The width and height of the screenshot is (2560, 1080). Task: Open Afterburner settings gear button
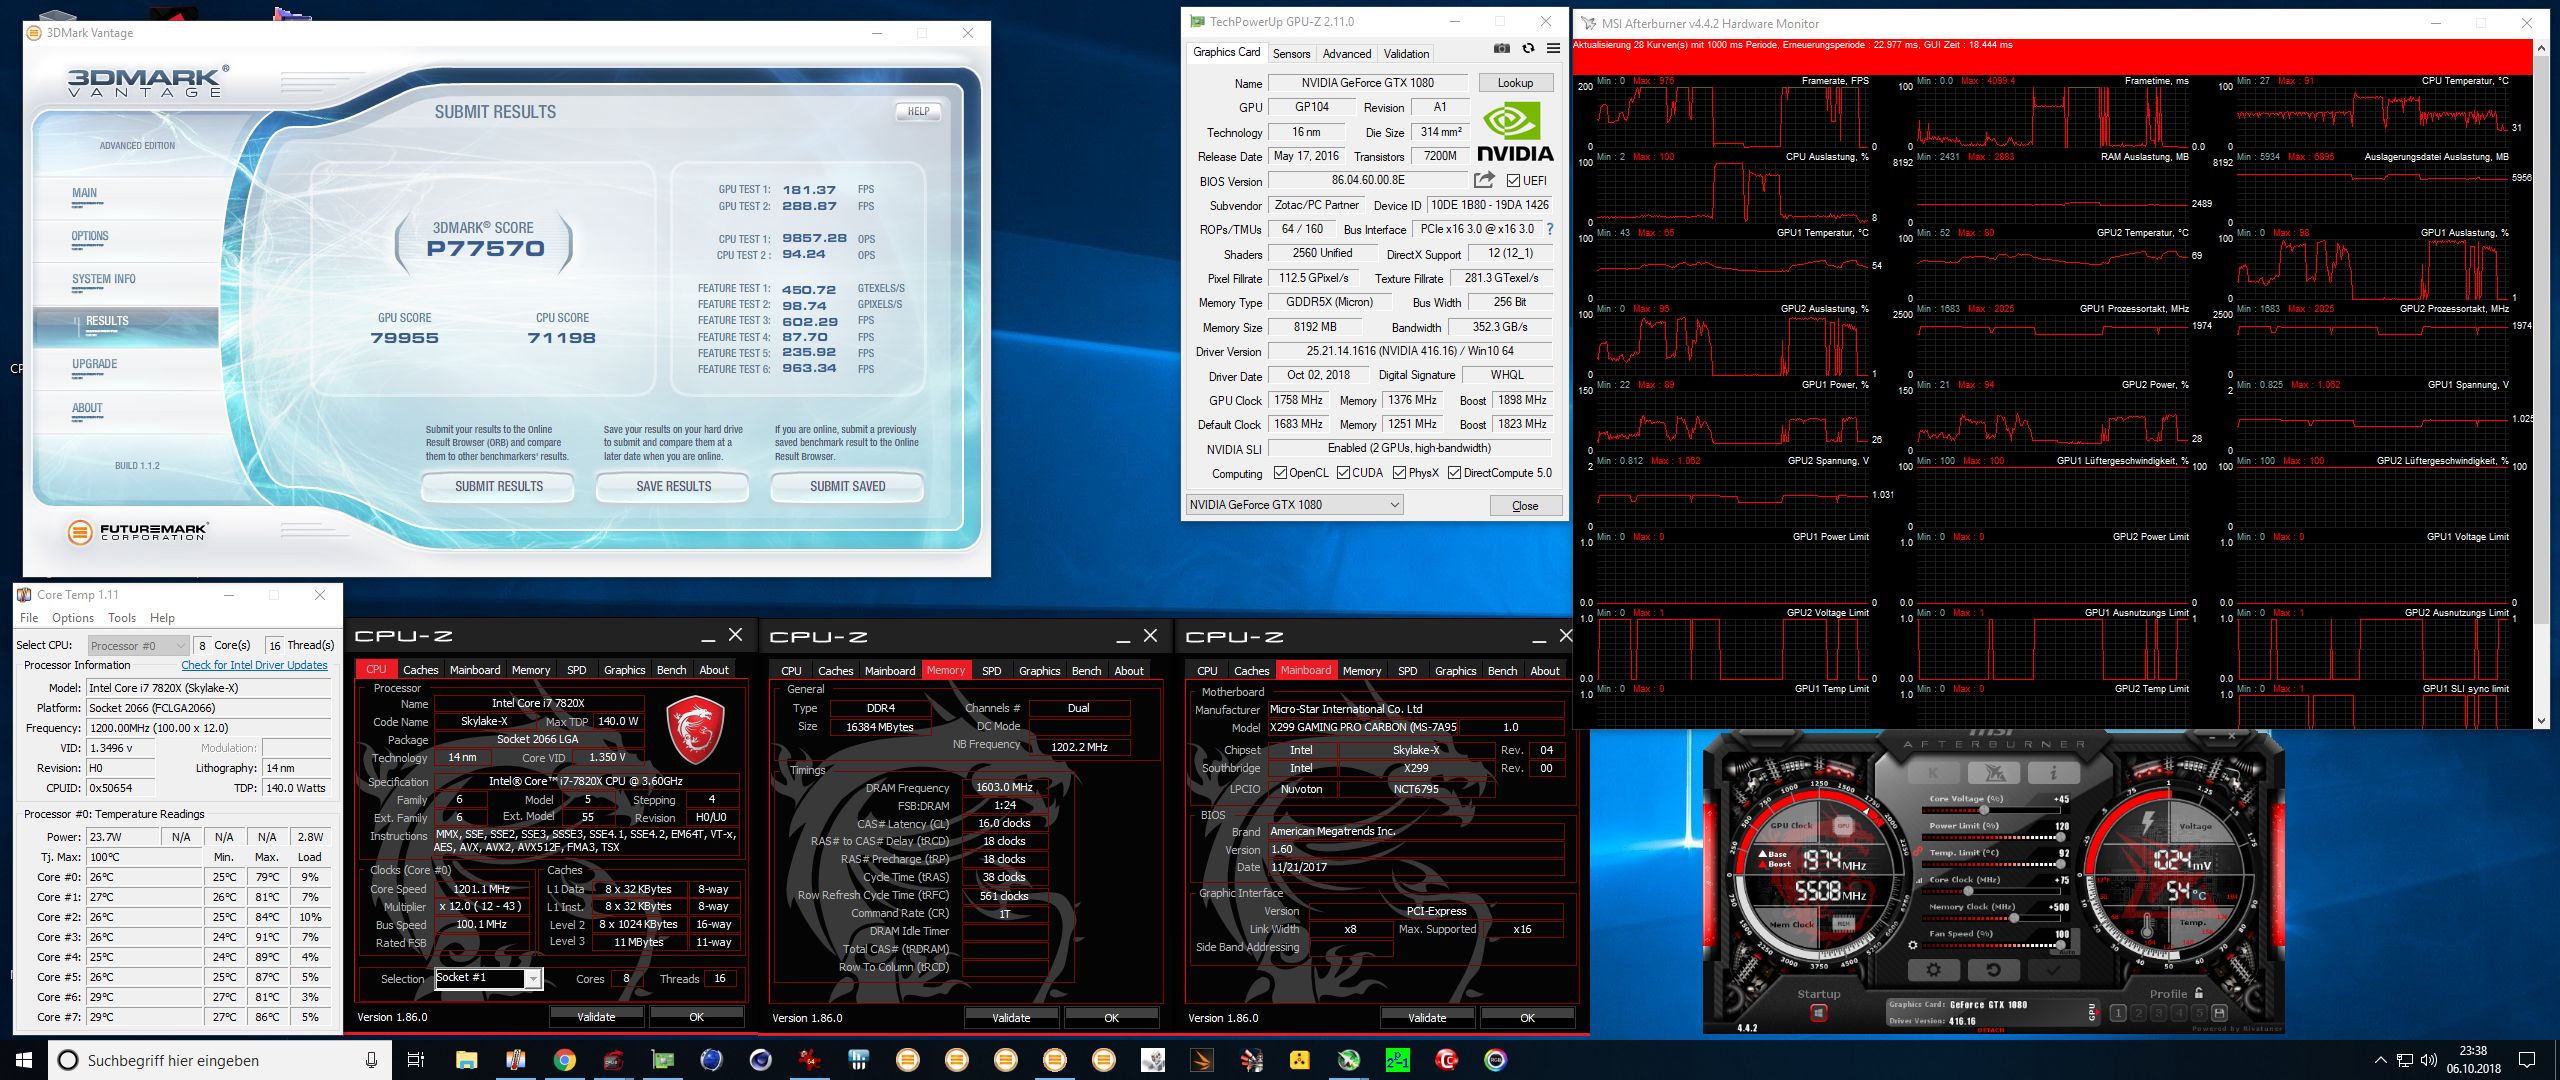pos(1933,970)
